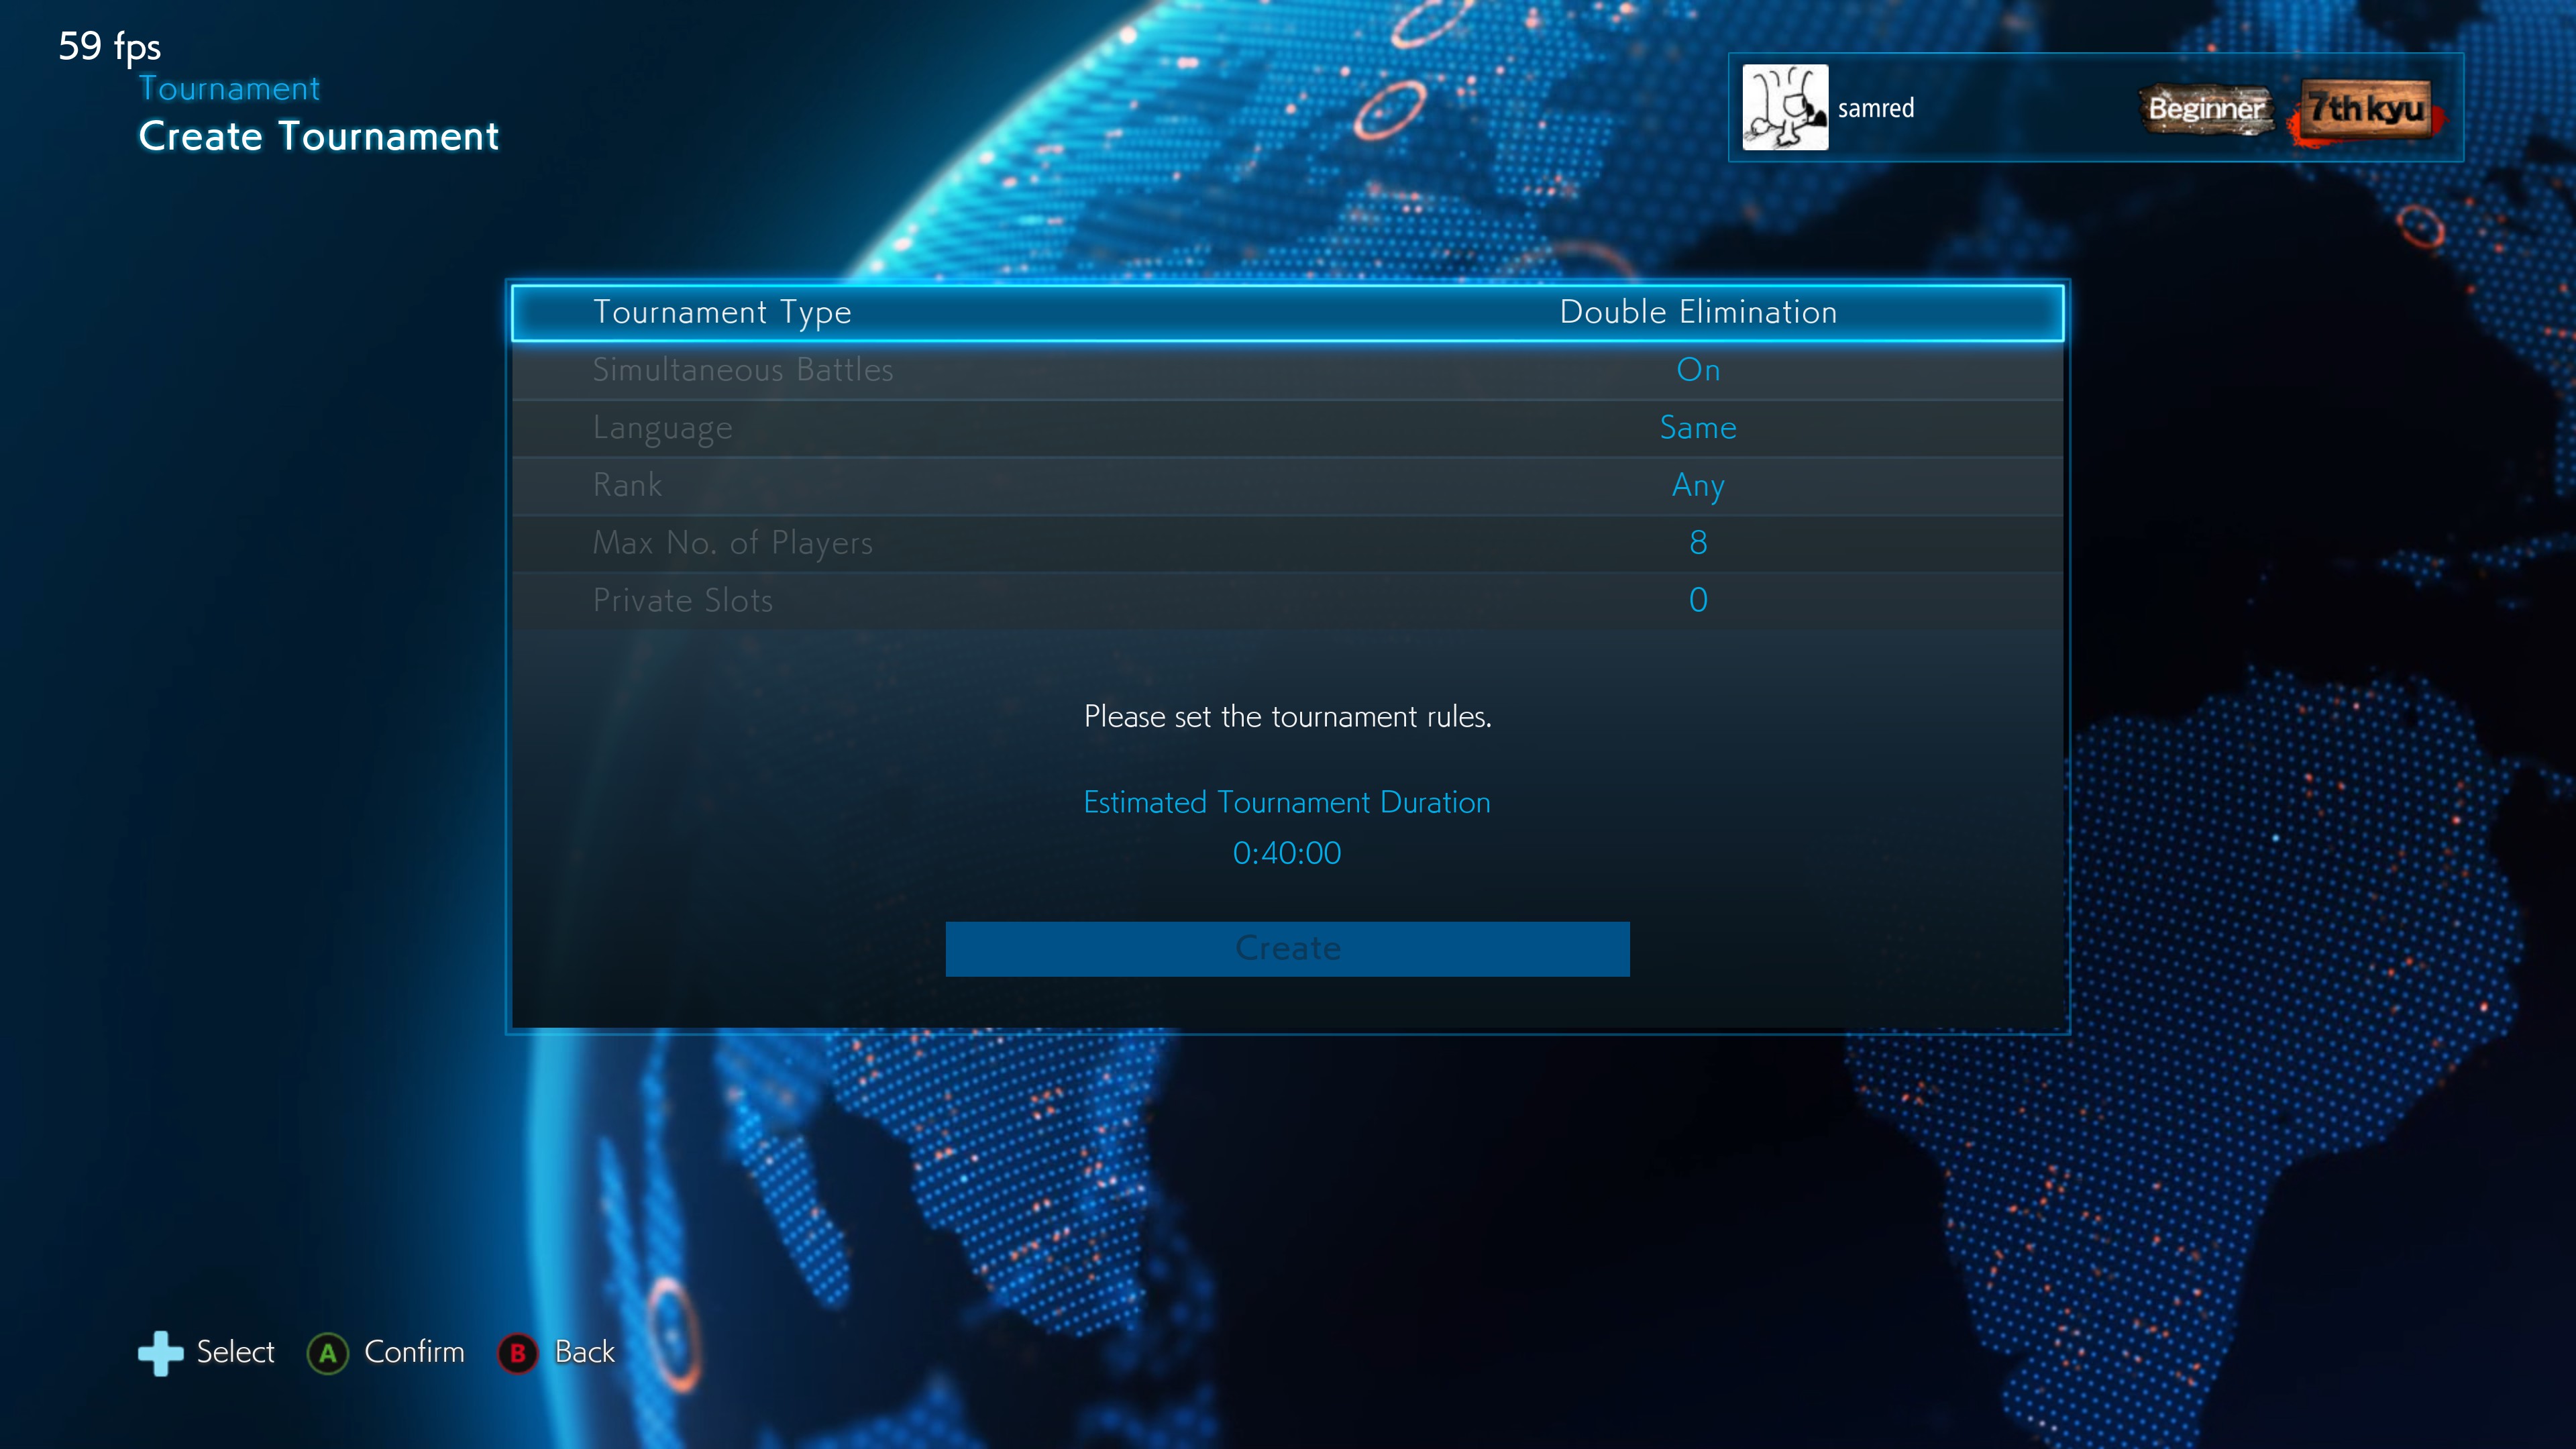This screenshot has width=2576, height=1449.
Task: Click the Create tournament button
Action: [x=1288, y=947]
